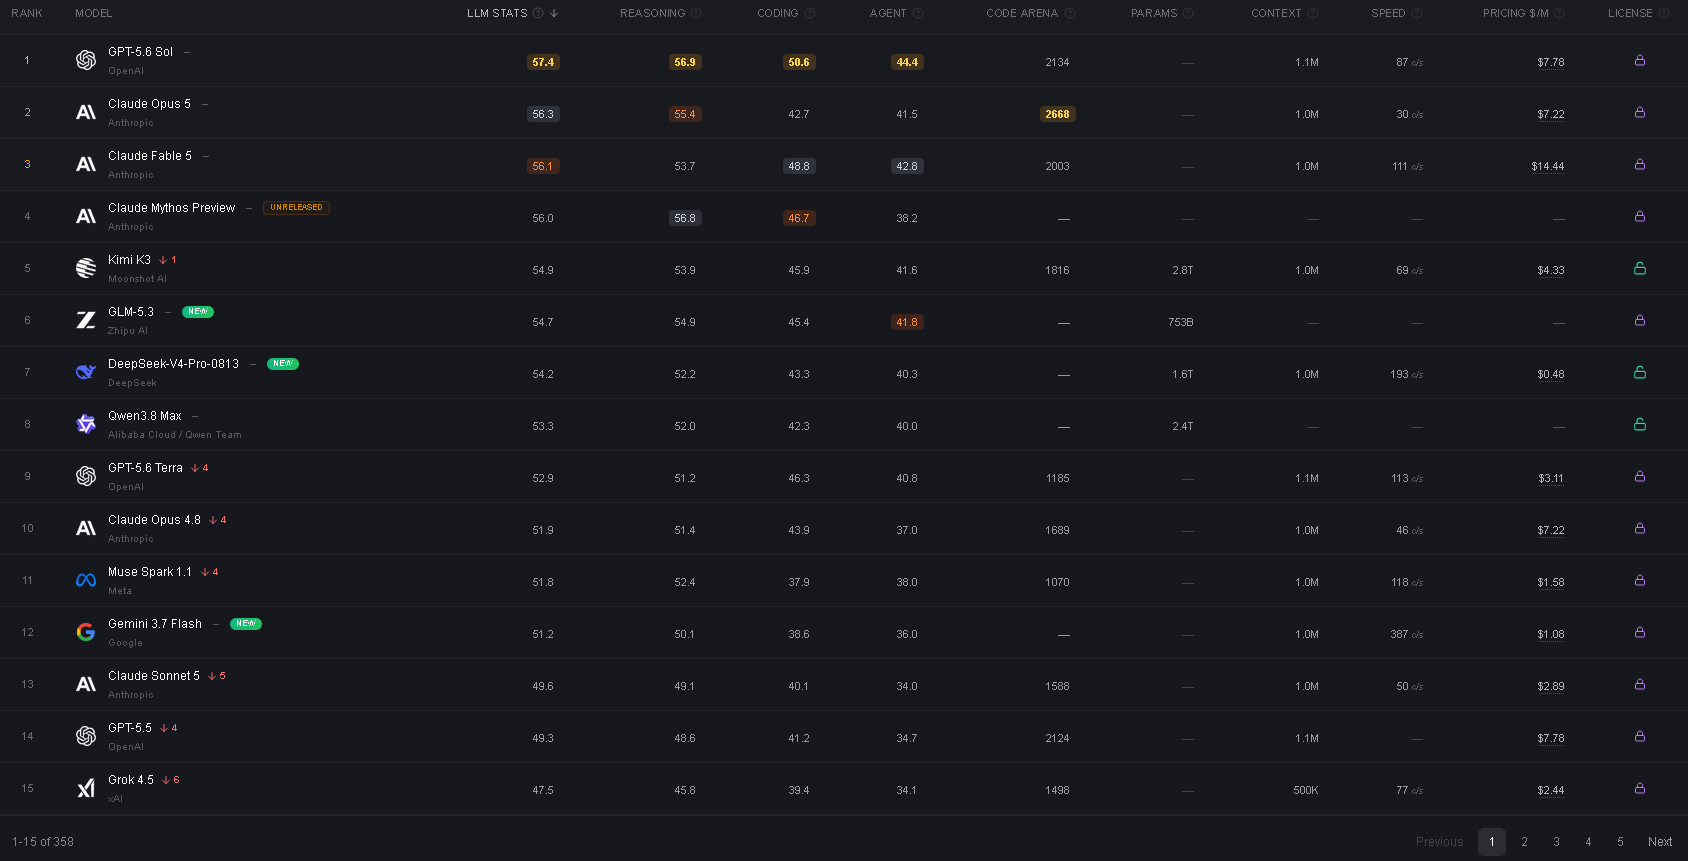Sort by the CODING column header

778,13
